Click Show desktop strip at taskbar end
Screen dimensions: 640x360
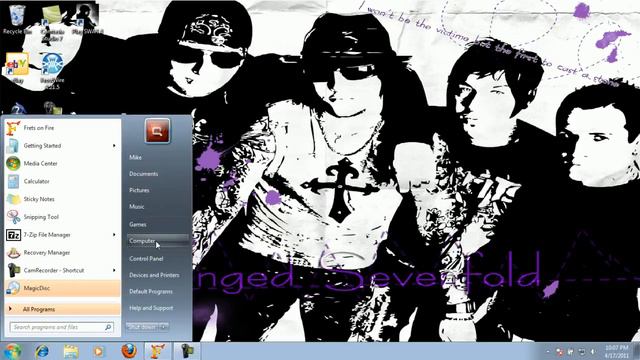(636, 351)
